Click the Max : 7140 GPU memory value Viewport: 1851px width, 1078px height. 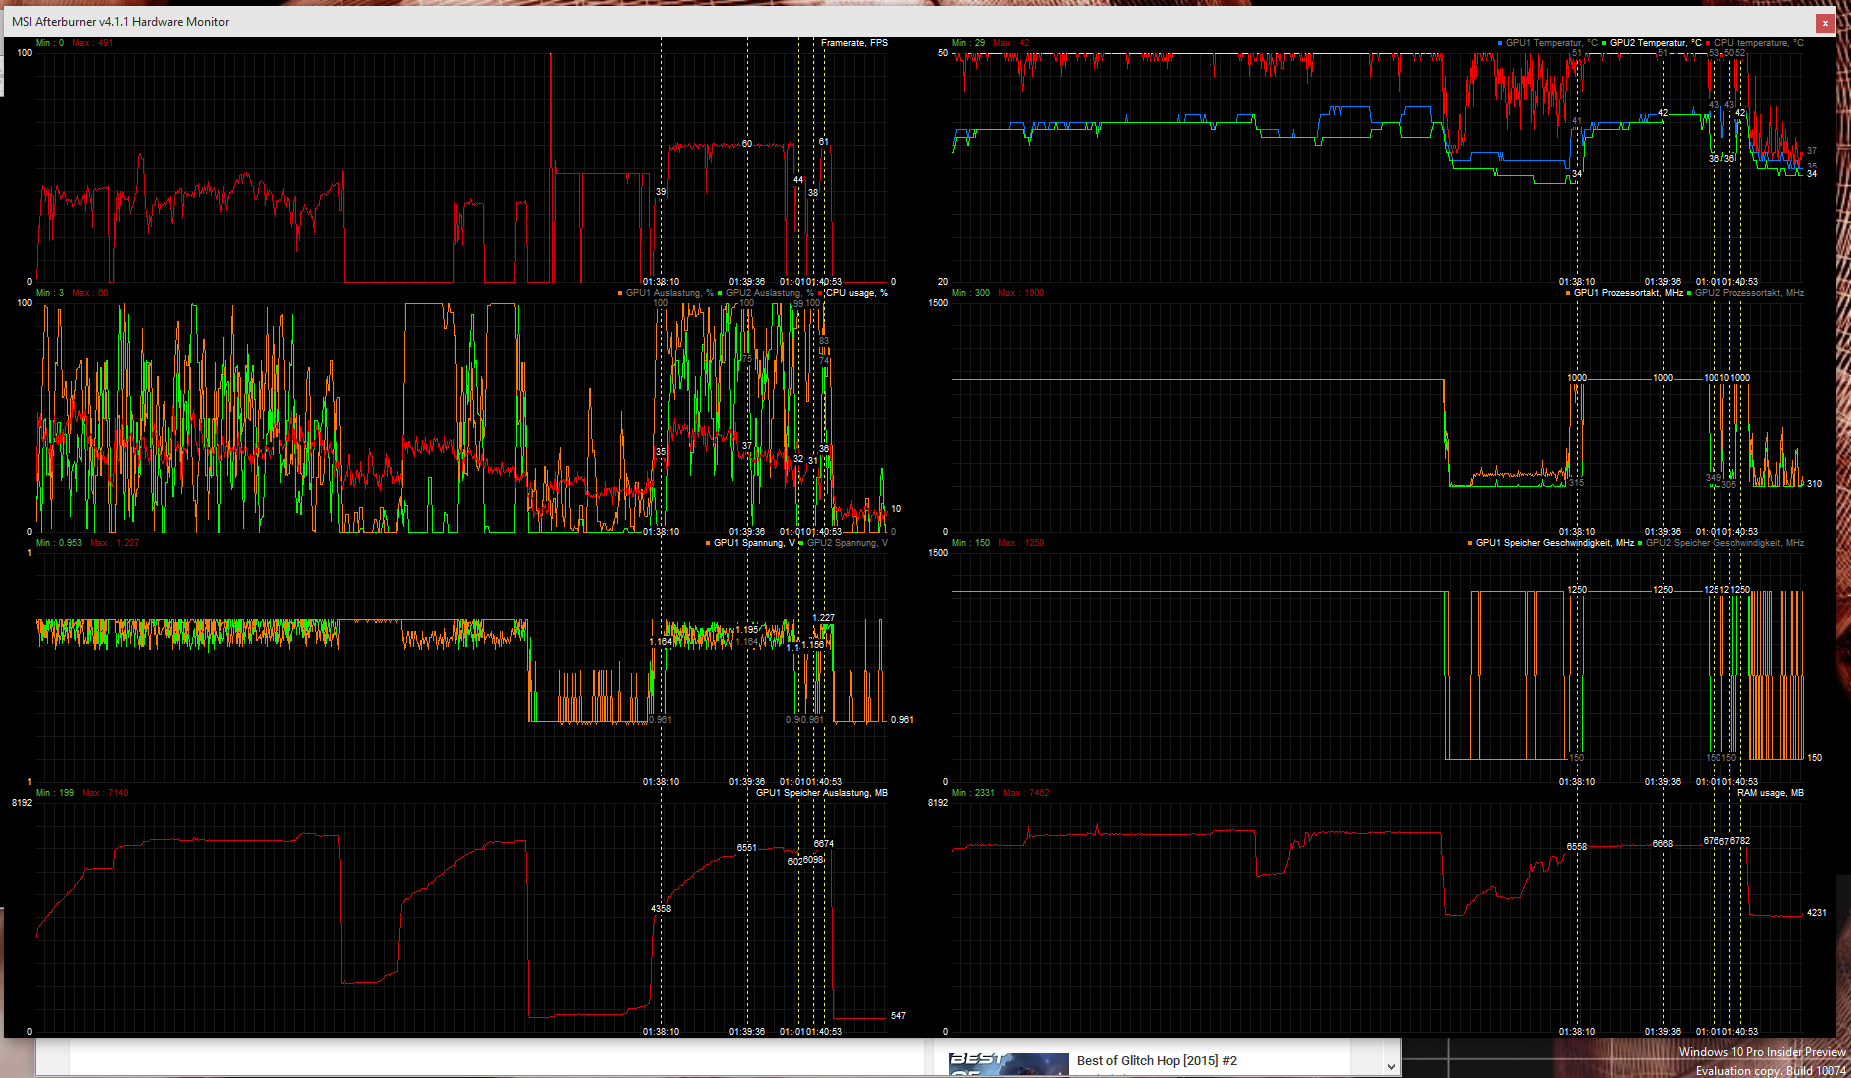(x=105, y=793)
